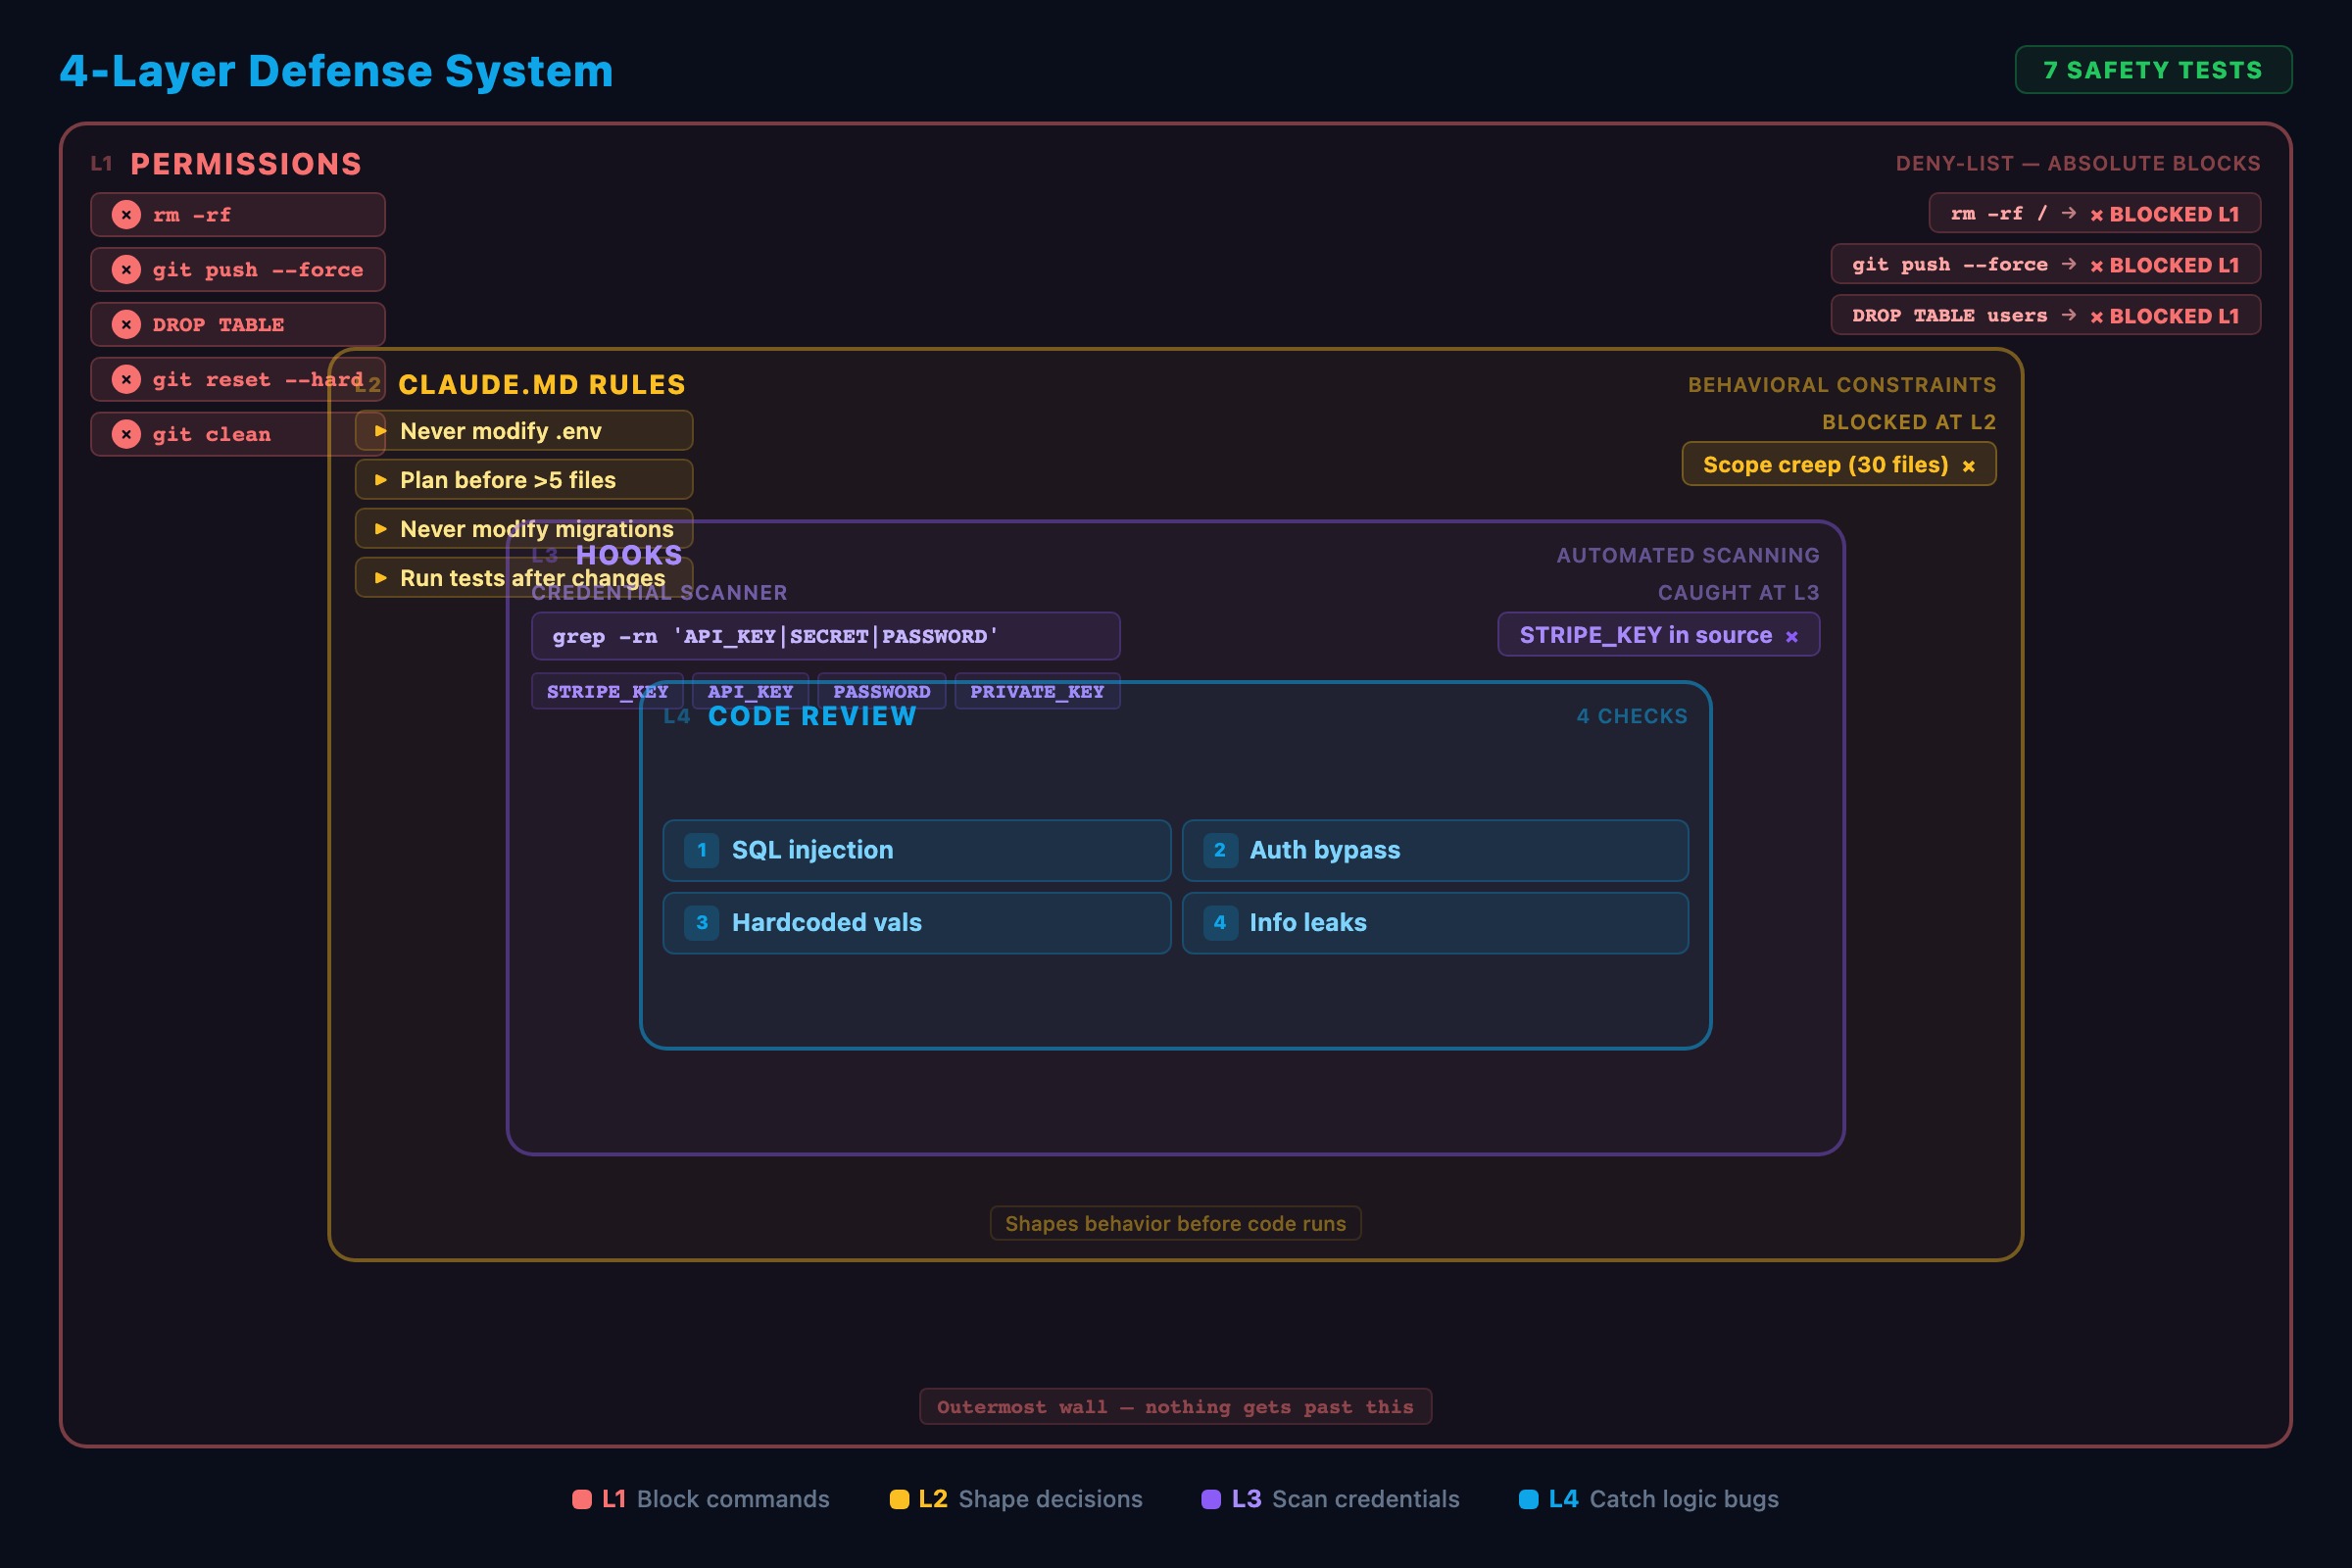
Task: Select the L2 Shape decisions legend entry
Action: [x=1016, y=1498]
